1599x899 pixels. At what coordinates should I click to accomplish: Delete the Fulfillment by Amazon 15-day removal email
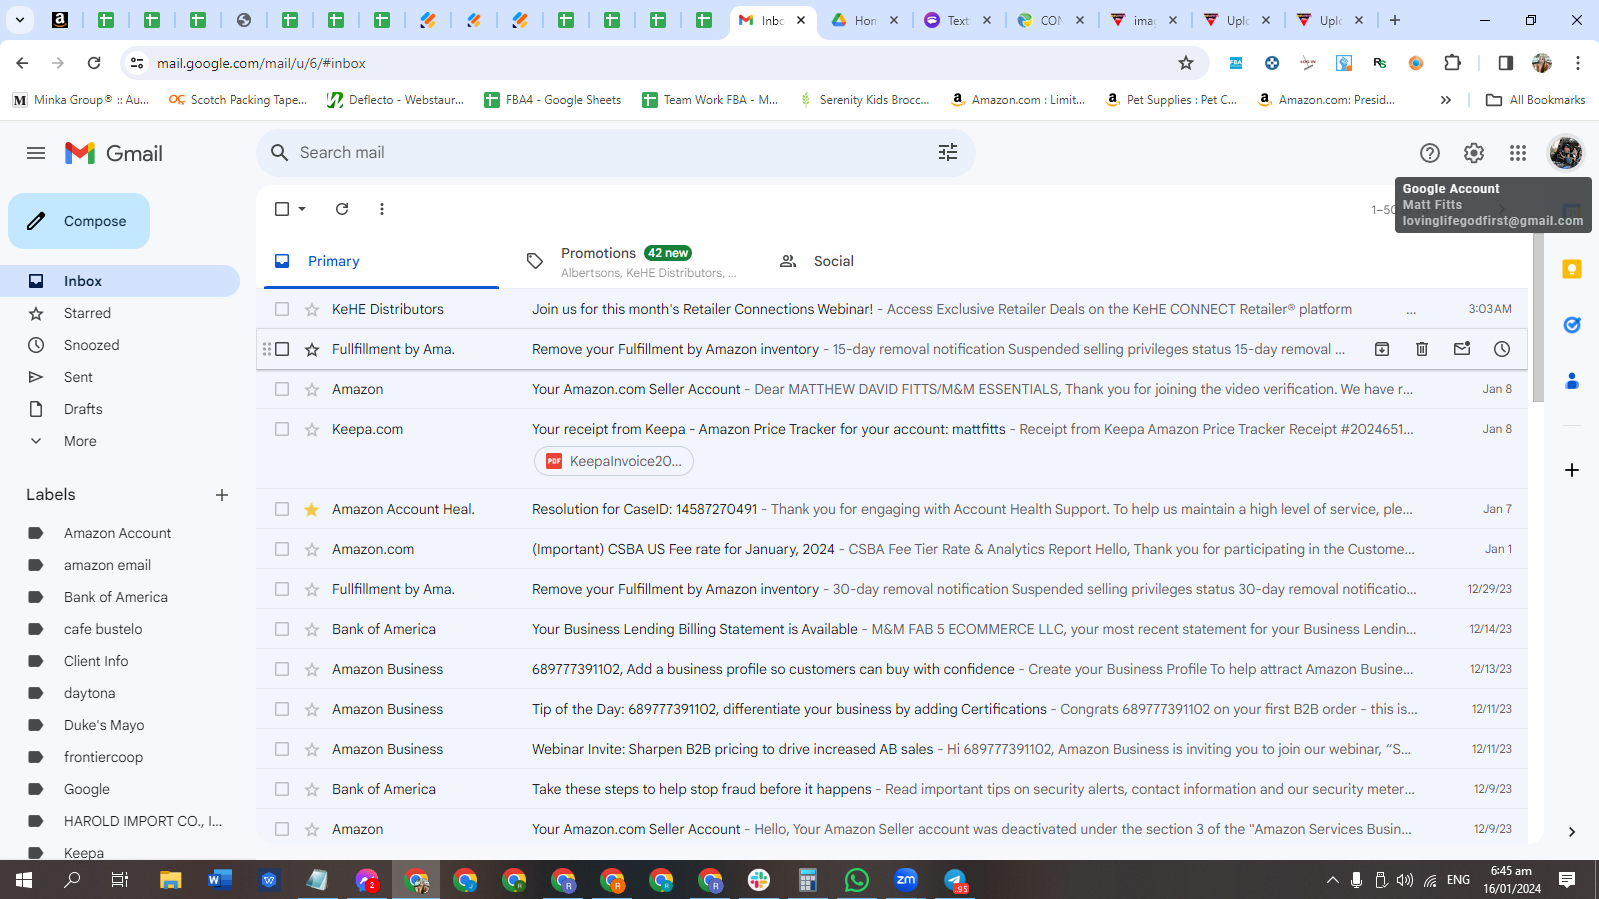tap(1422, 349)
